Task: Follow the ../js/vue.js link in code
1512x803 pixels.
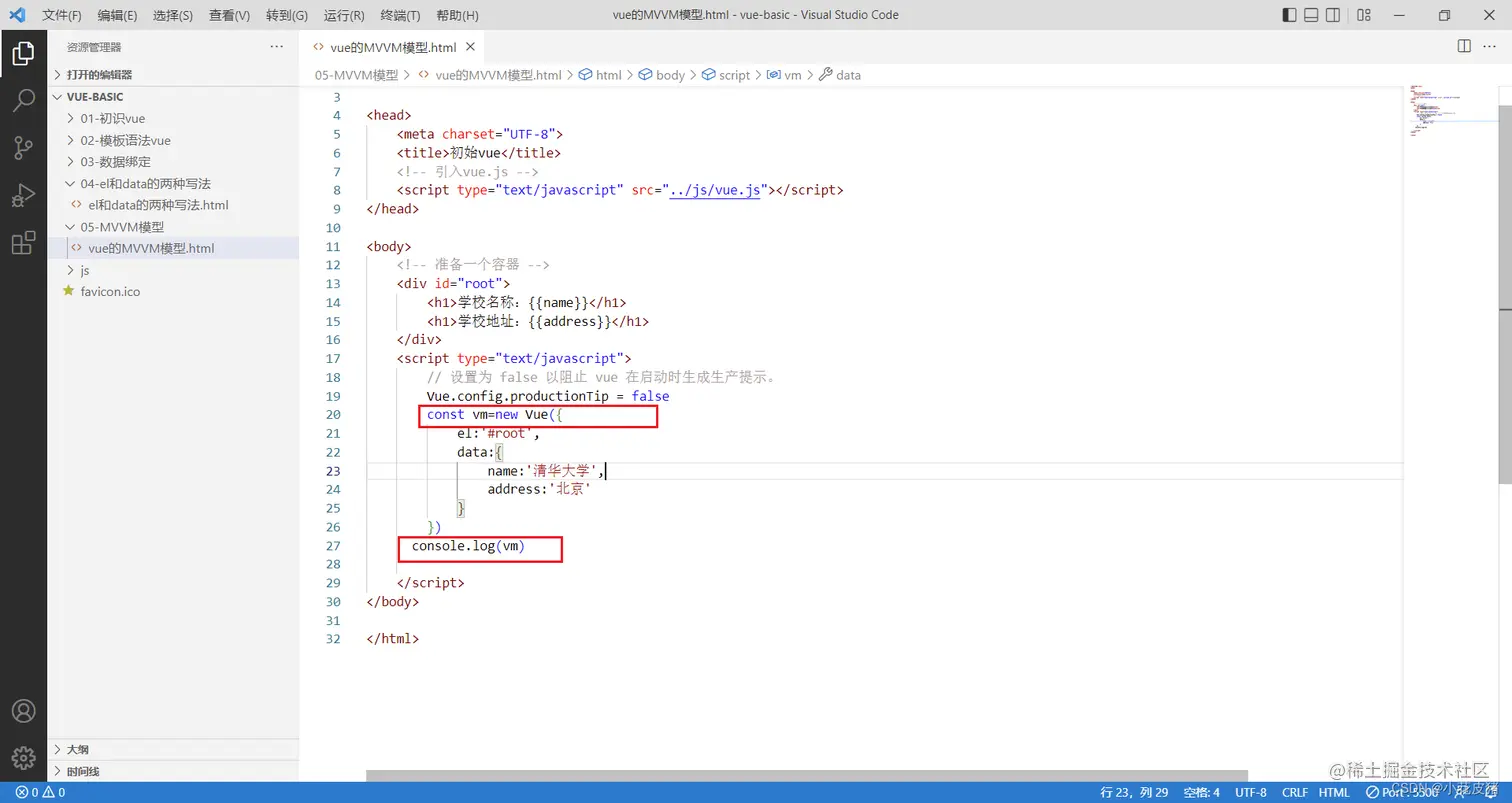Action: click(x=715, y=190)
